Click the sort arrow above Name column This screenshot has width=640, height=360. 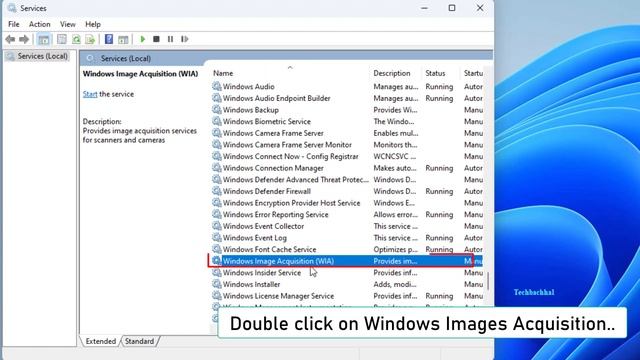(x=290, y=67)
